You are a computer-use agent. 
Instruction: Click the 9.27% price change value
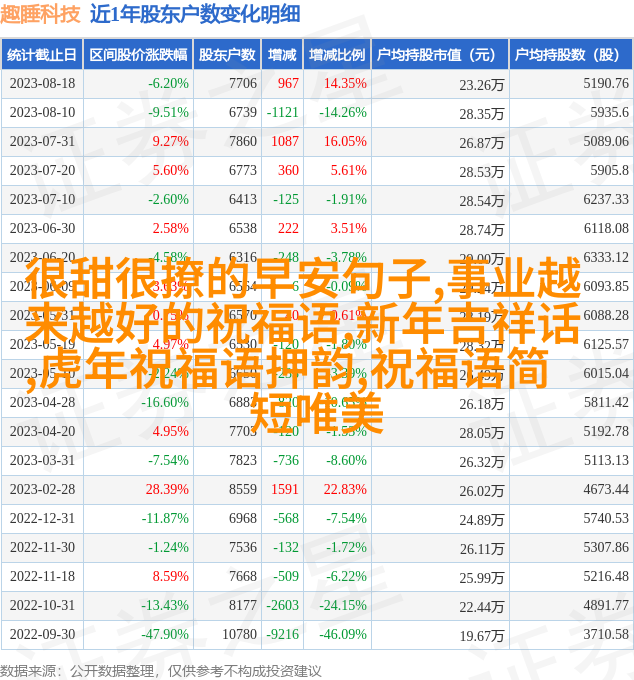pyautogui.click(x=170, y=141)
